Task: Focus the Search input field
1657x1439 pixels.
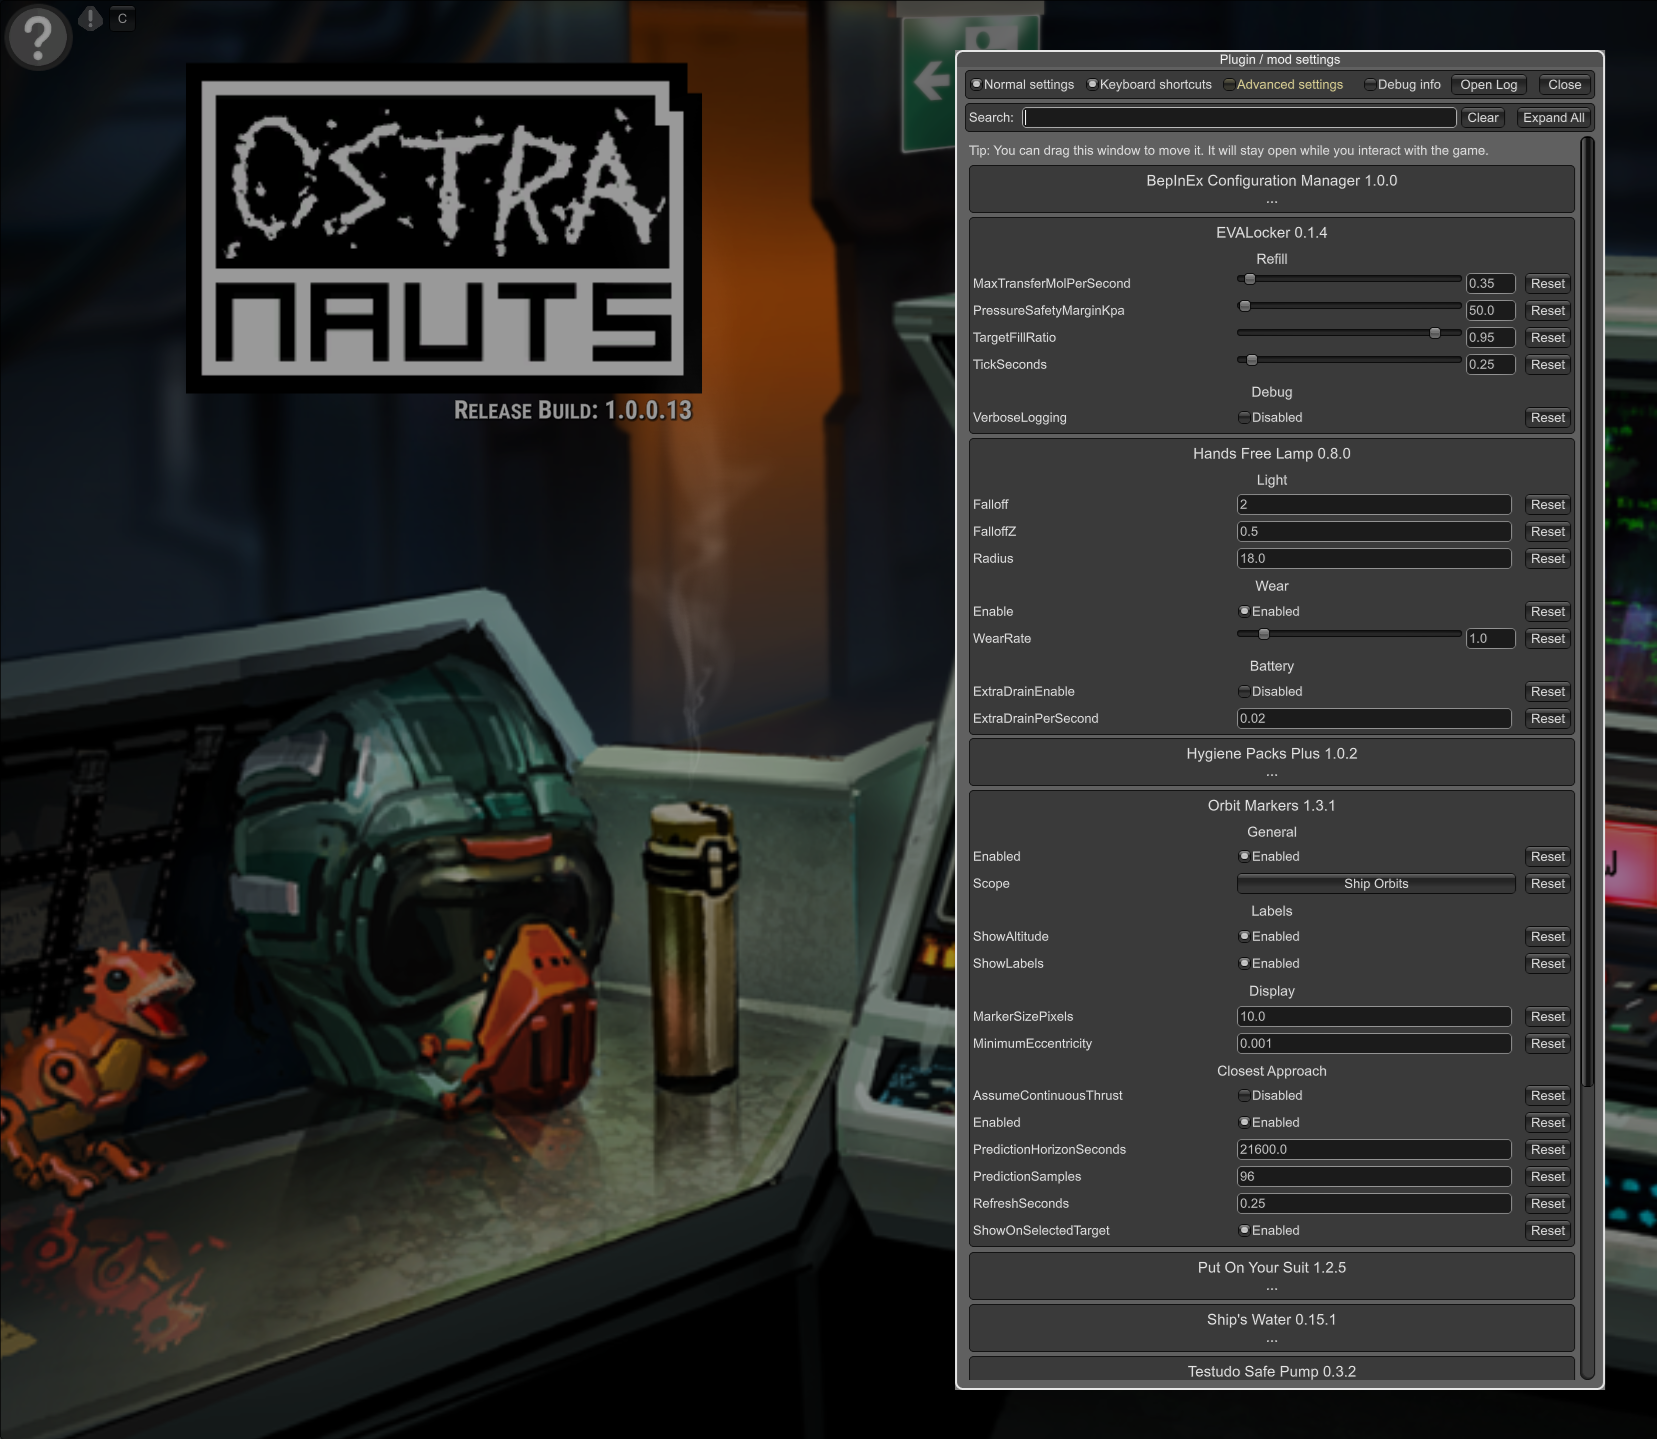Action: (1239, 118)
